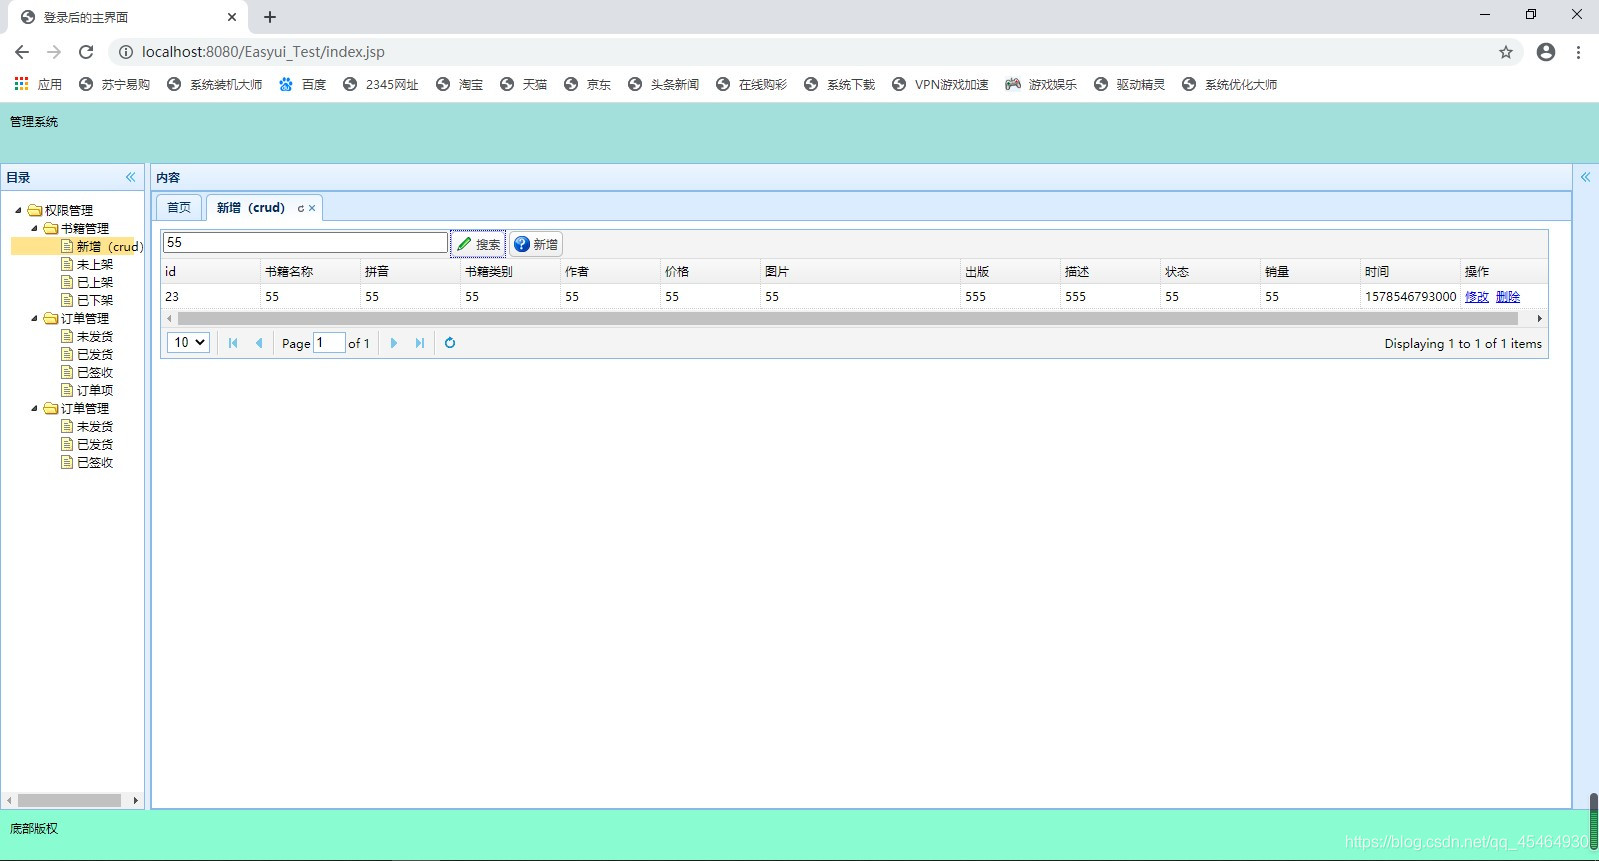Open the 淘宝 bookmark
Image resolution: width=1599 pixels, height=861 pixels.
[459, 85]
